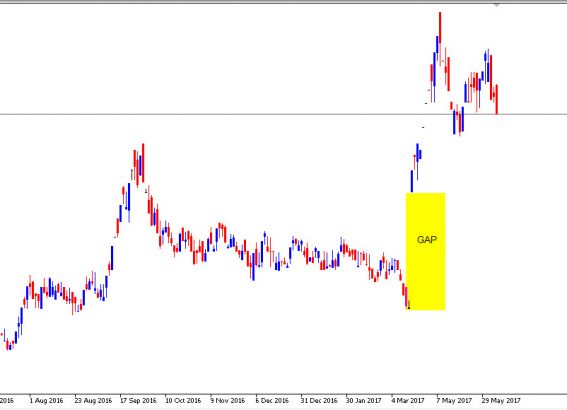The width and height of the screenshot is (567, 410).
Task: Select the yellow GAP highlight rectangle
Action: [426, 251]
